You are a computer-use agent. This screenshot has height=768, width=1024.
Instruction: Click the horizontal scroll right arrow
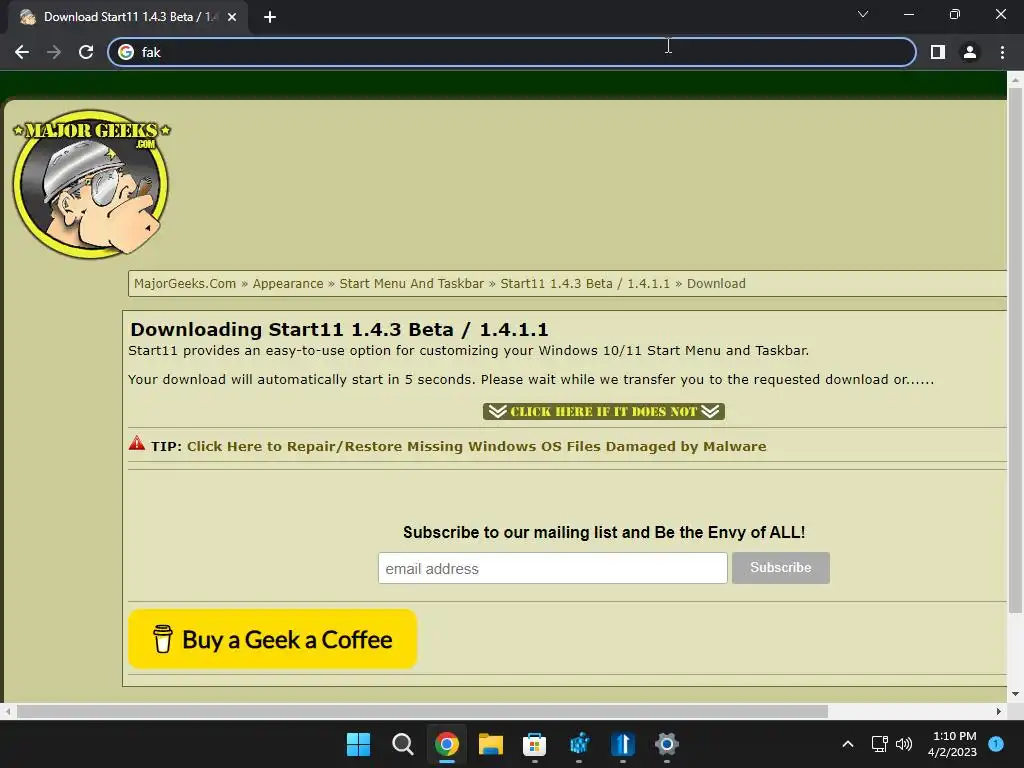click(x=999, y=711)
